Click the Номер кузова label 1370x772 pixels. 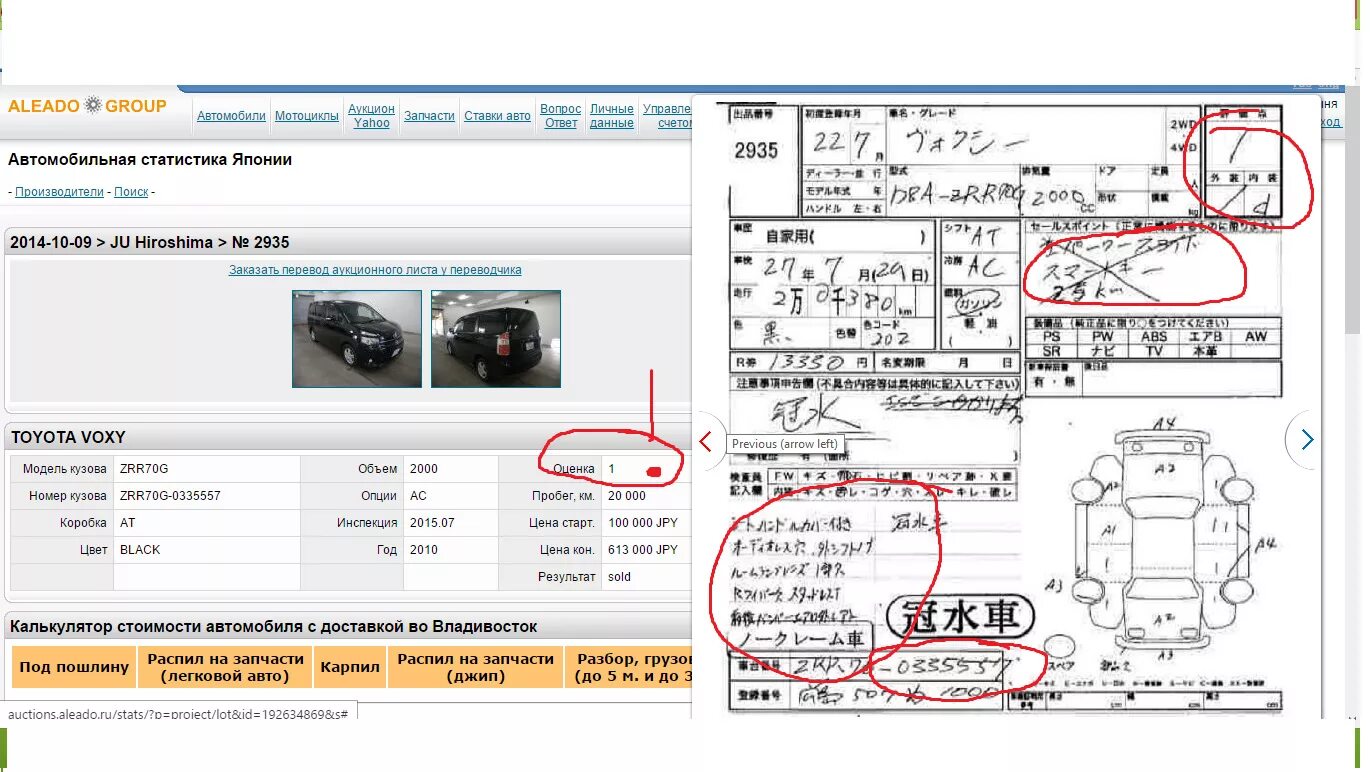click(68, 496)
